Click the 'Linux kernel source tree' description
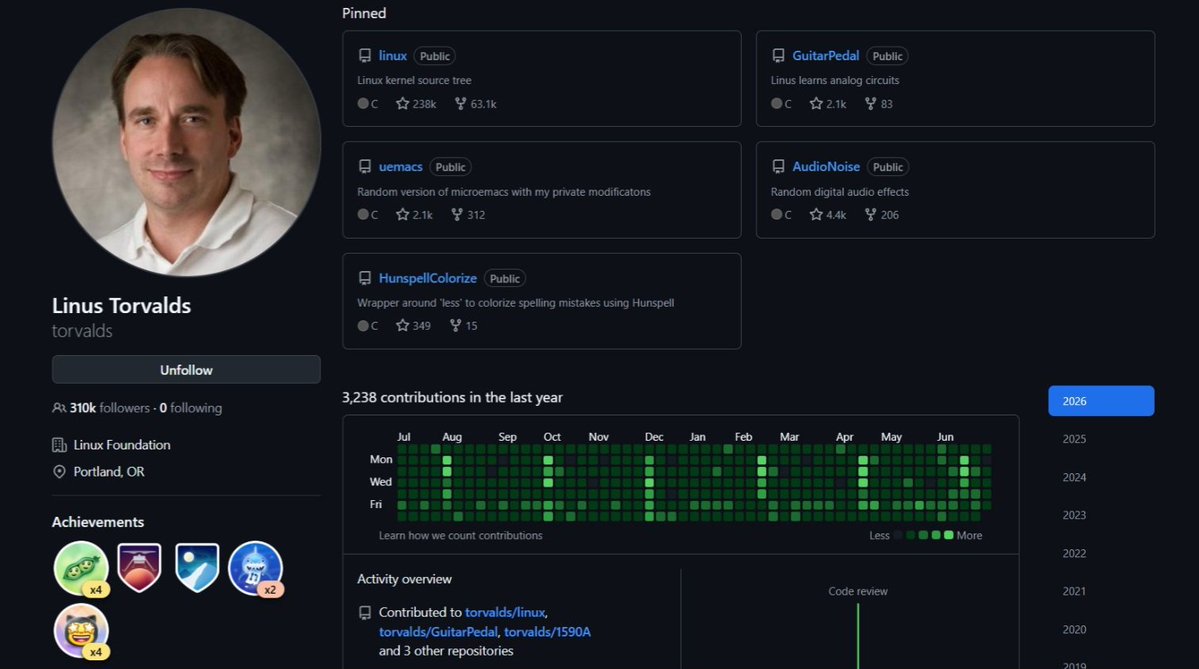This screenshot has height=669, width=1199. pyautogui.click(x=414, y=80)
